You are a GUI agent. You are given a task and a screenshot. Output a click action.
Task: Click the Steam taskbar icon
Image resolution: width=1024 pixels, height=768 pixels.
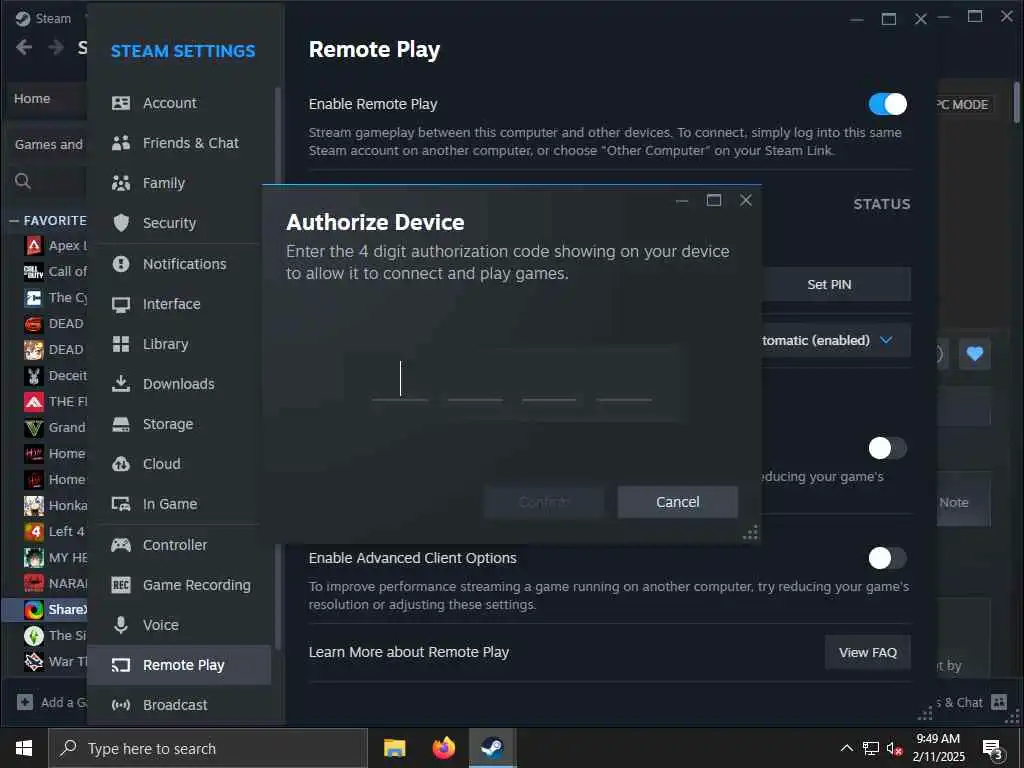tap(492, 748)
